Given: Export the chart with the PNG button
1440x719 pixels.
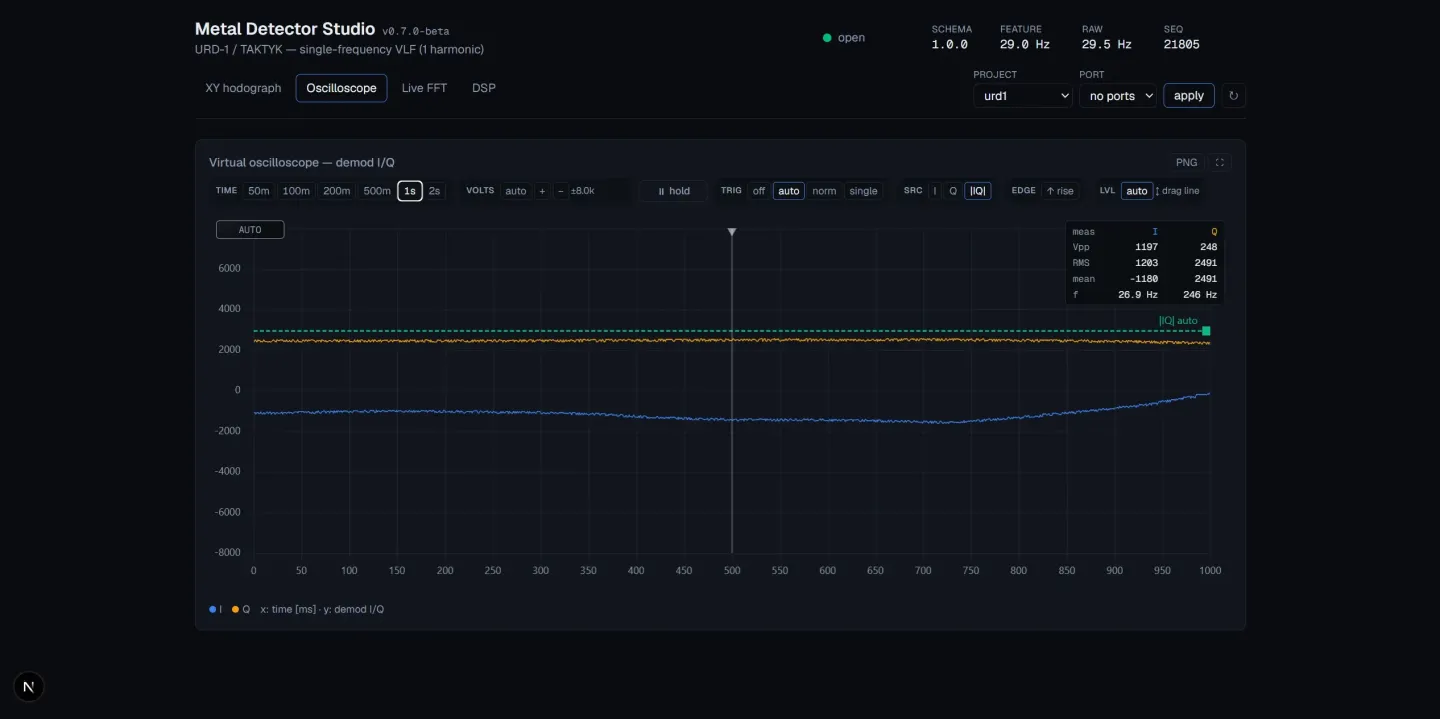Looking at the screenshot, I should [x=1186, y=162].
